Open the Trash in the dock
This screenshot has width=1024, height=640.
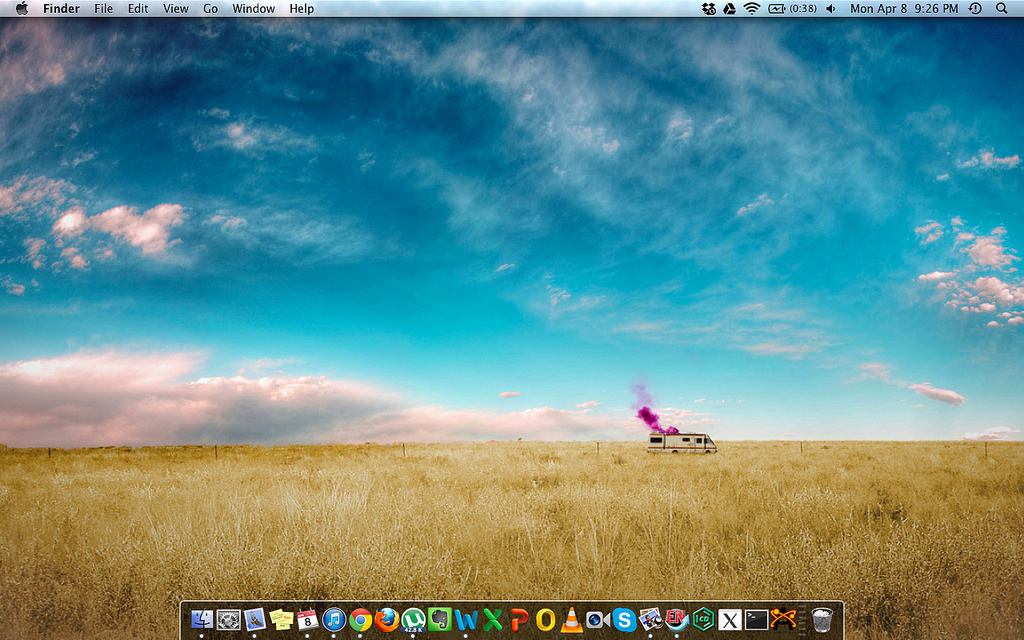tap(822, 619)
